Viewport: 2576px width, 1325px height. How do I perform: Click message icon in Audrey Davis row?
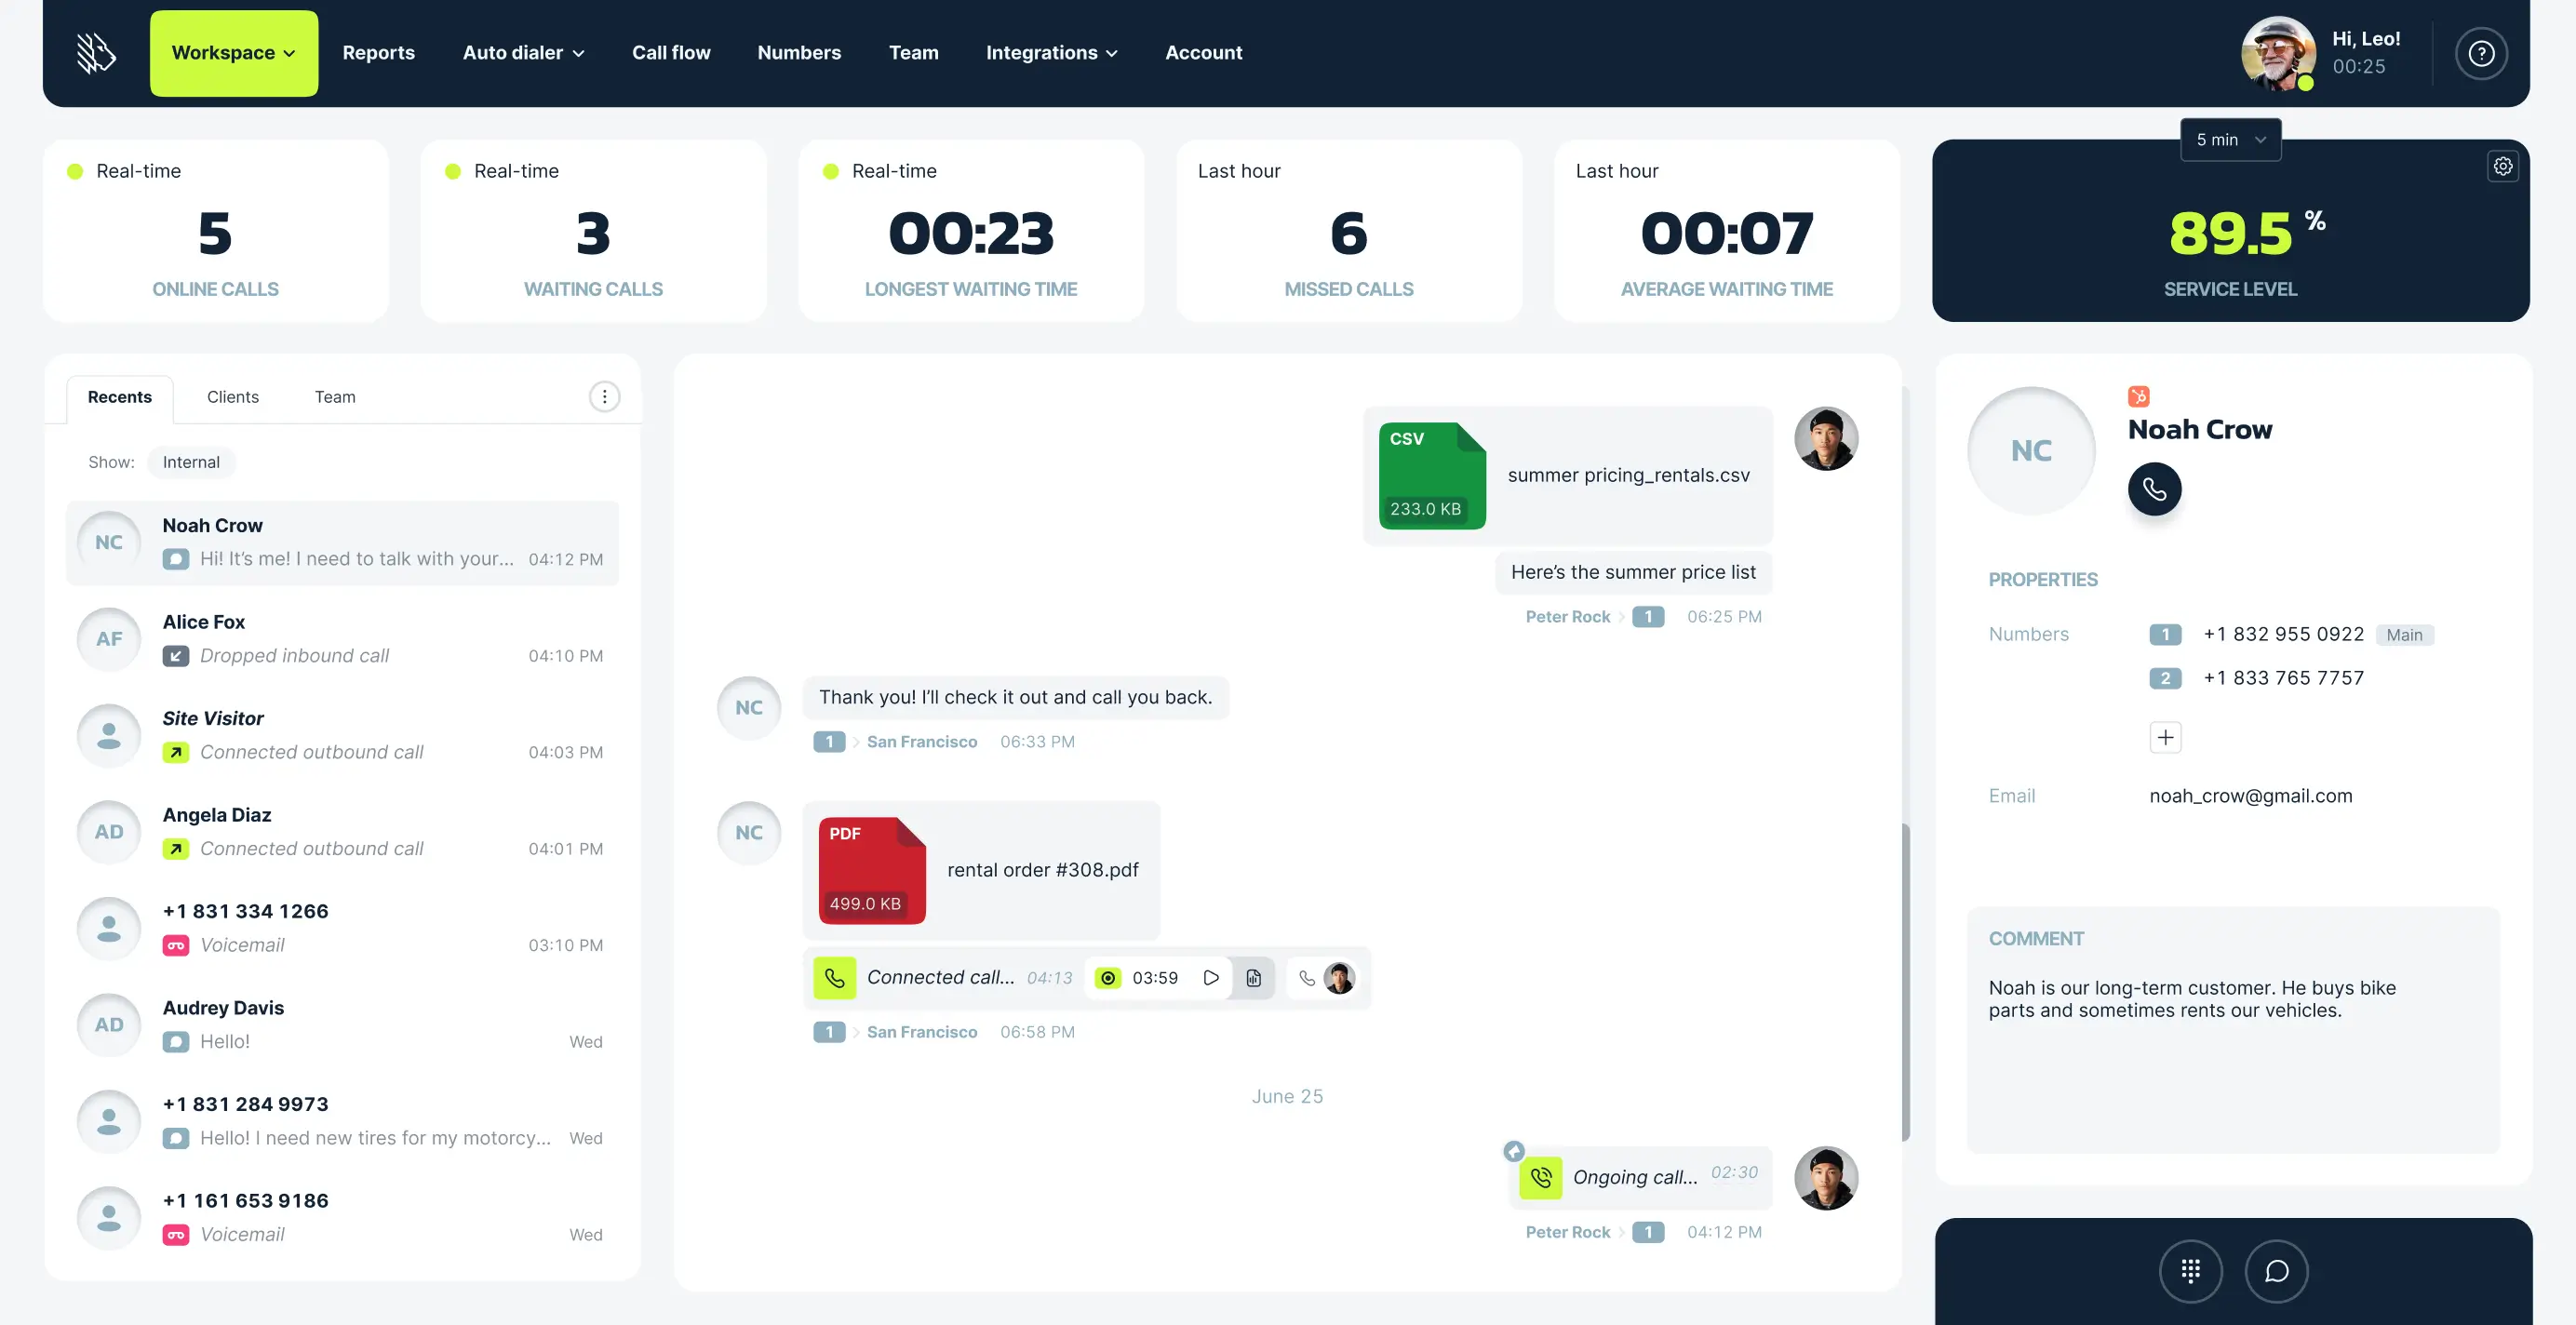175,1042
